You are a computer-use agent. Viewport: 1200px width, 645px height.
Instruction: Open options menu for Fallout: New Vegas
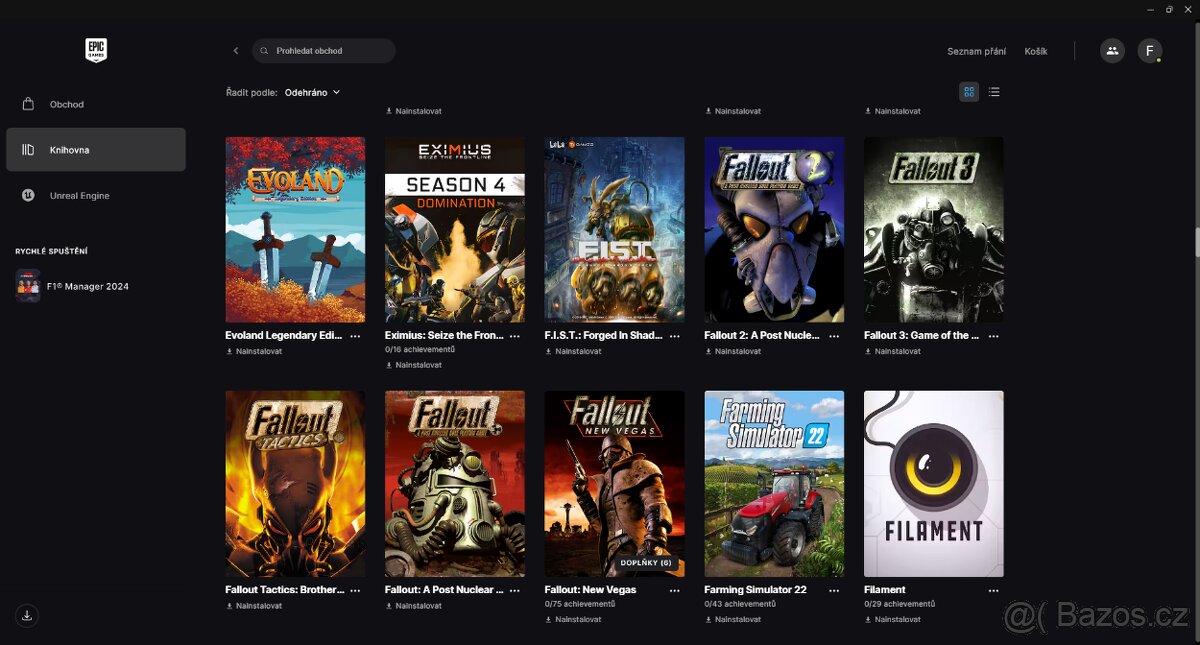point(674,590)
